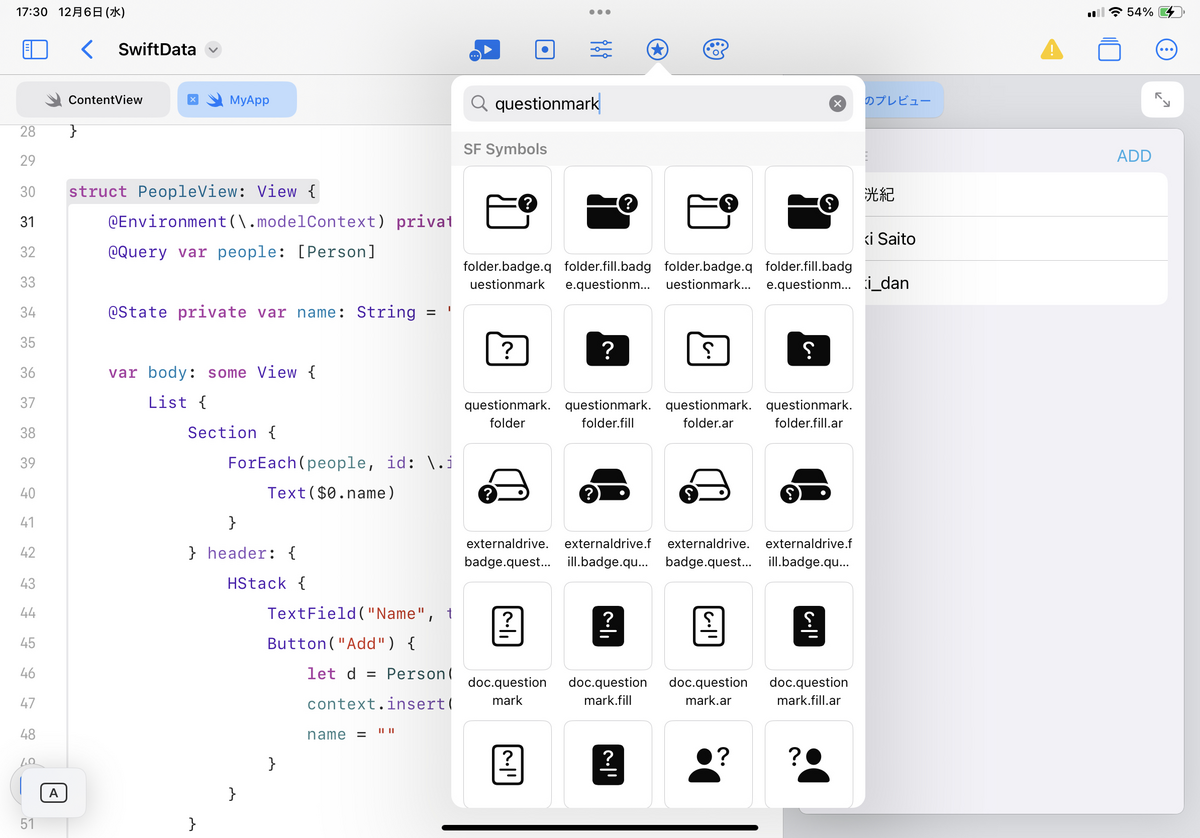Click the } header: { code line
The image size is (1200, 838).
pos(242,553)
